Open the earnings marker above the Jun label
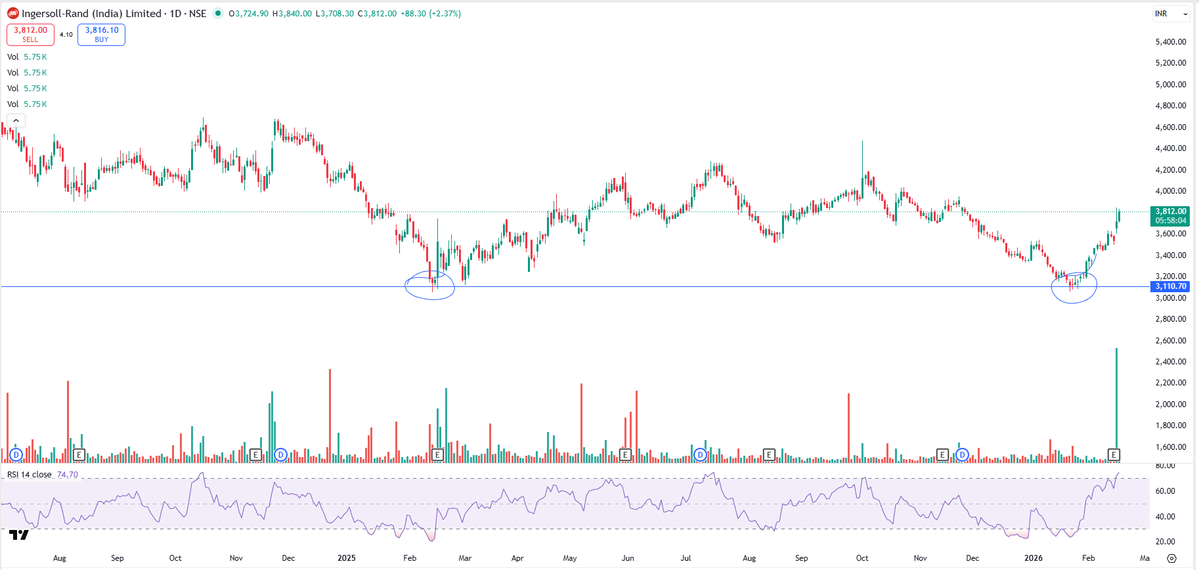The height and width of the screenshot is (570, 1199). click(625, 454)
